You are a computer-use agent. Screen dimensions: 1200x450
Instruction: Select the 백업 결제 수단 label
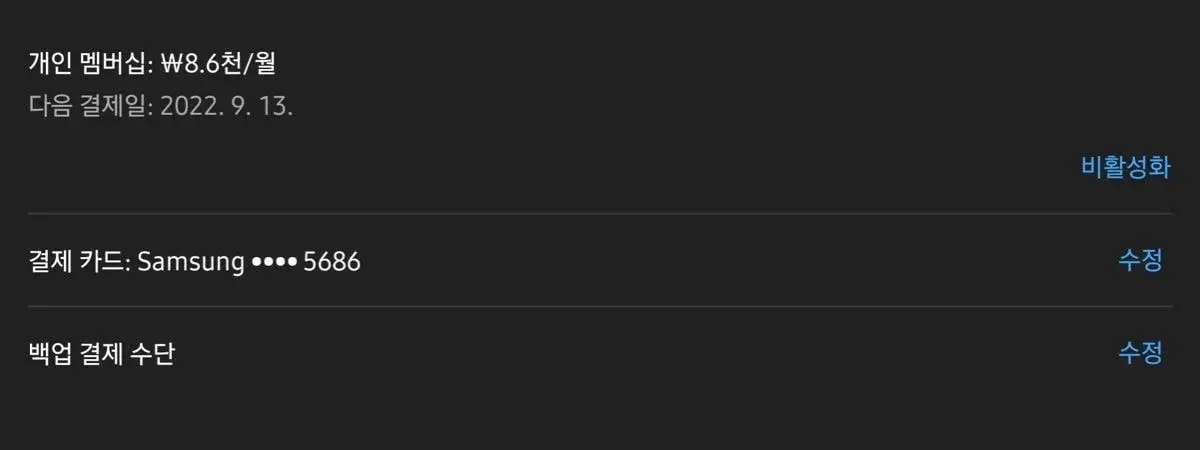point(102,354)
